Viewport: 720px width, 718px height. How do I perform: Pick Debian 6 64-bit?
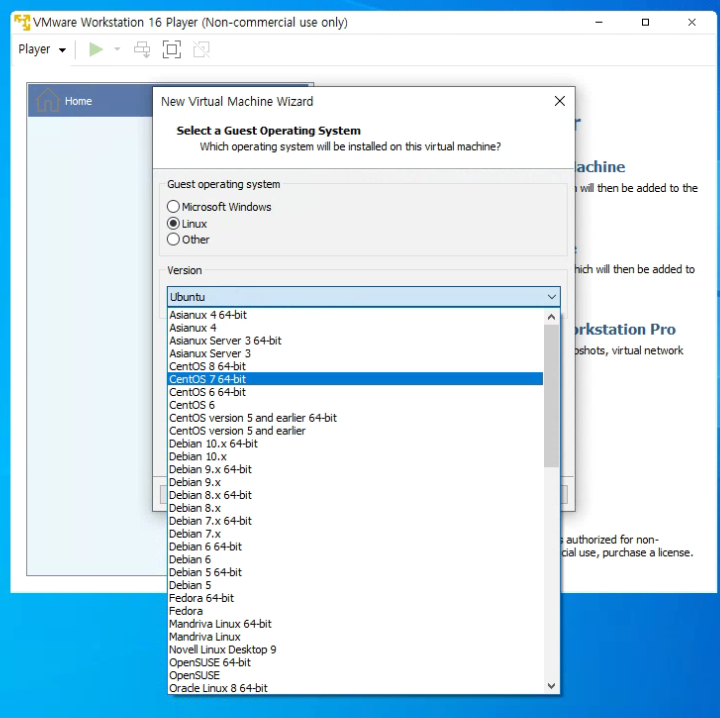[355, 546]
